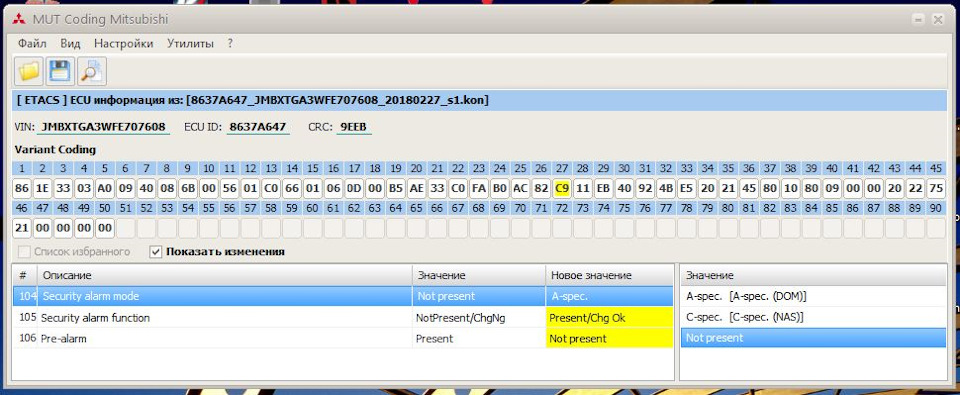Viewport: 960px width, 395px height.
Task: Select byte 46 value 21
Action: tap(21, 228)
